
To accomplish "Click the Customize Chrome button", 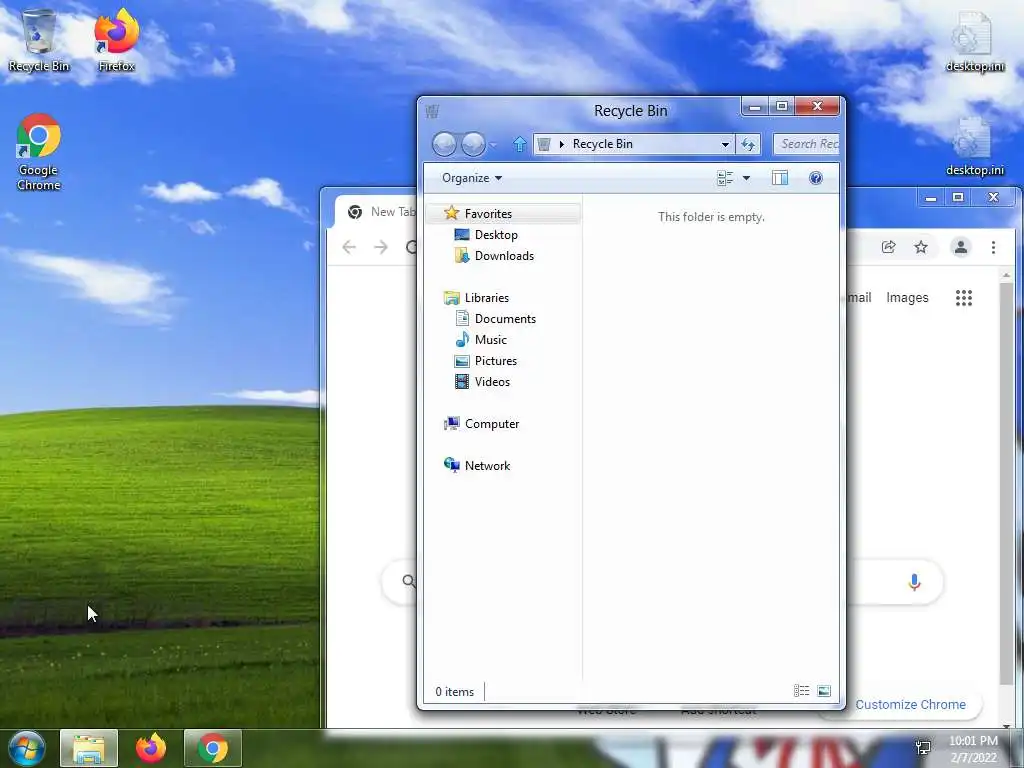I will coord(910,705).
